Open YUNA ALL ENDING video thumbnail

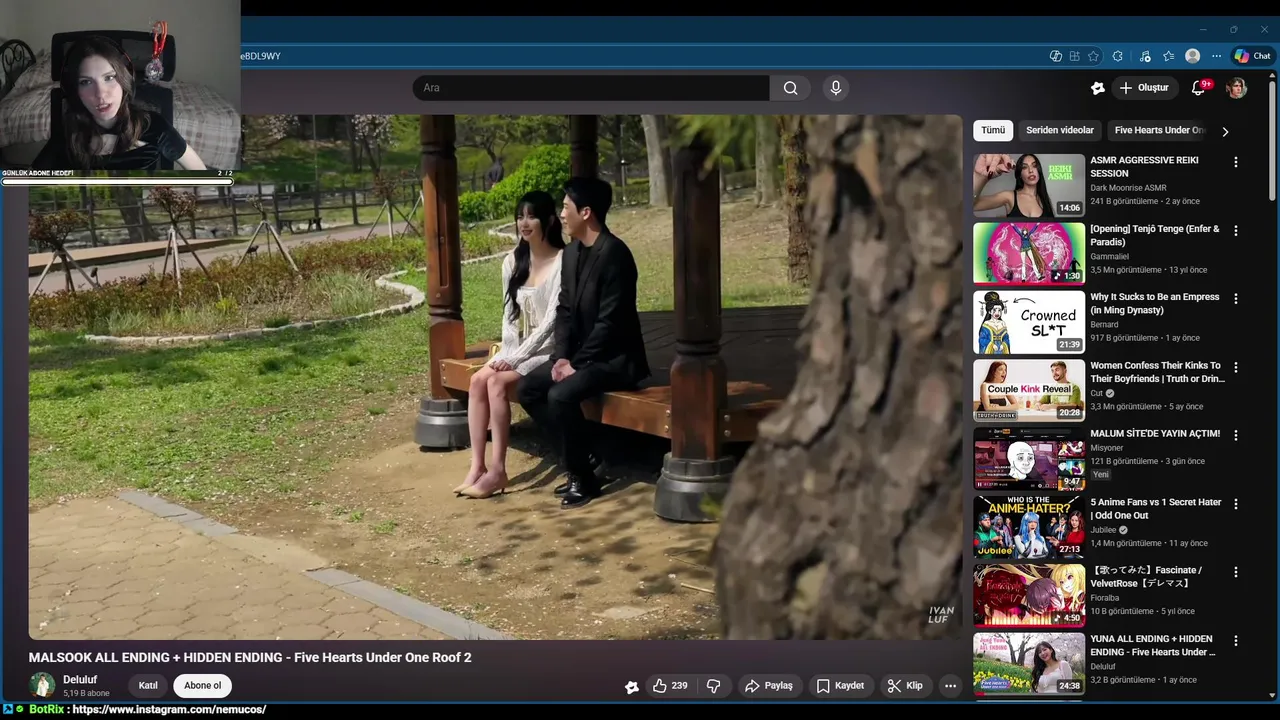click(1029, 664)
